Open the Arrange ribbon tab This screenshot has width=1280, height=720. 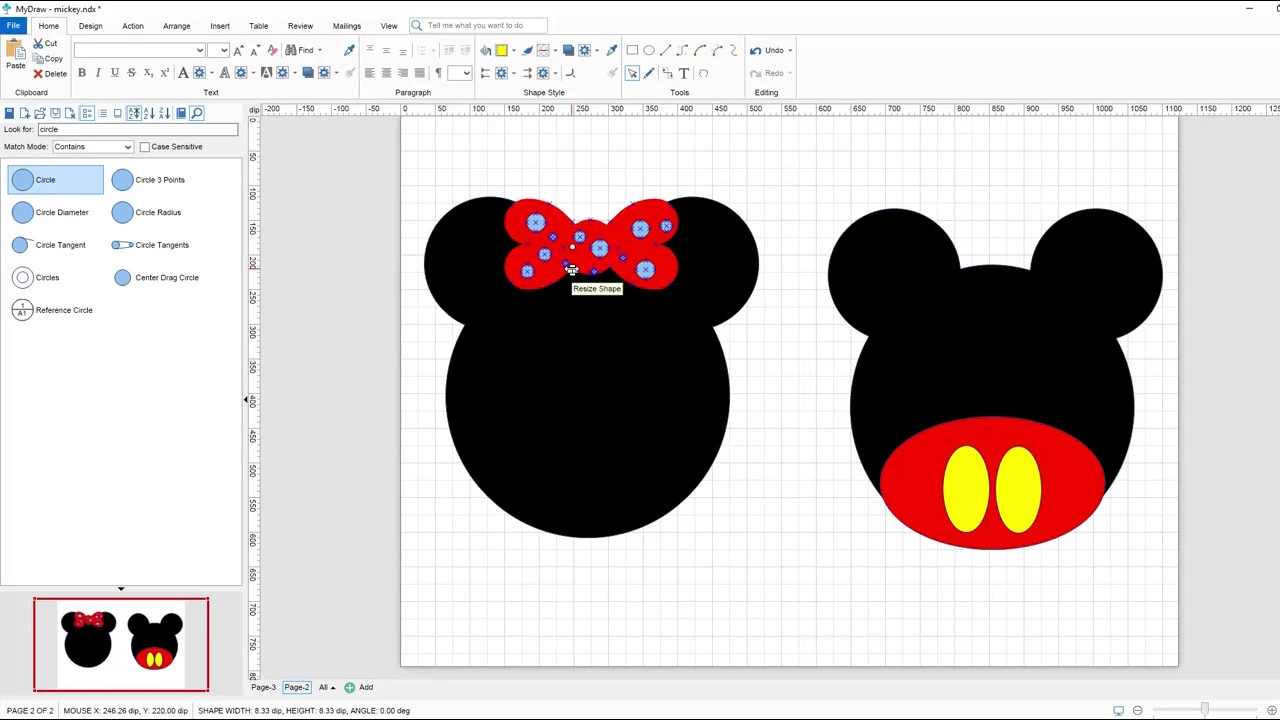pyautogui.click(x=176, y=25)
